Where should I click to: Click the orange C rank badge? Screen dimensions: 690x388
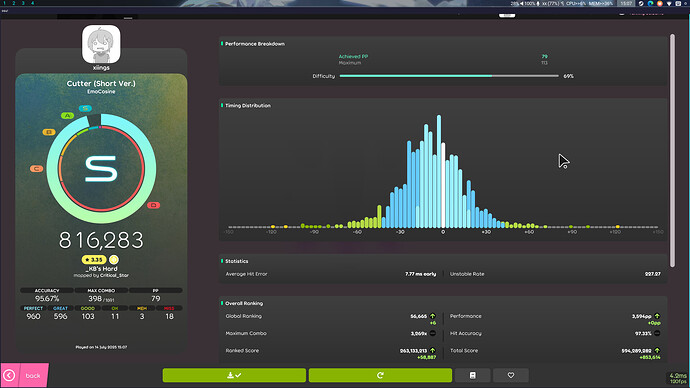pyautogui.click(x=37, y=168)
